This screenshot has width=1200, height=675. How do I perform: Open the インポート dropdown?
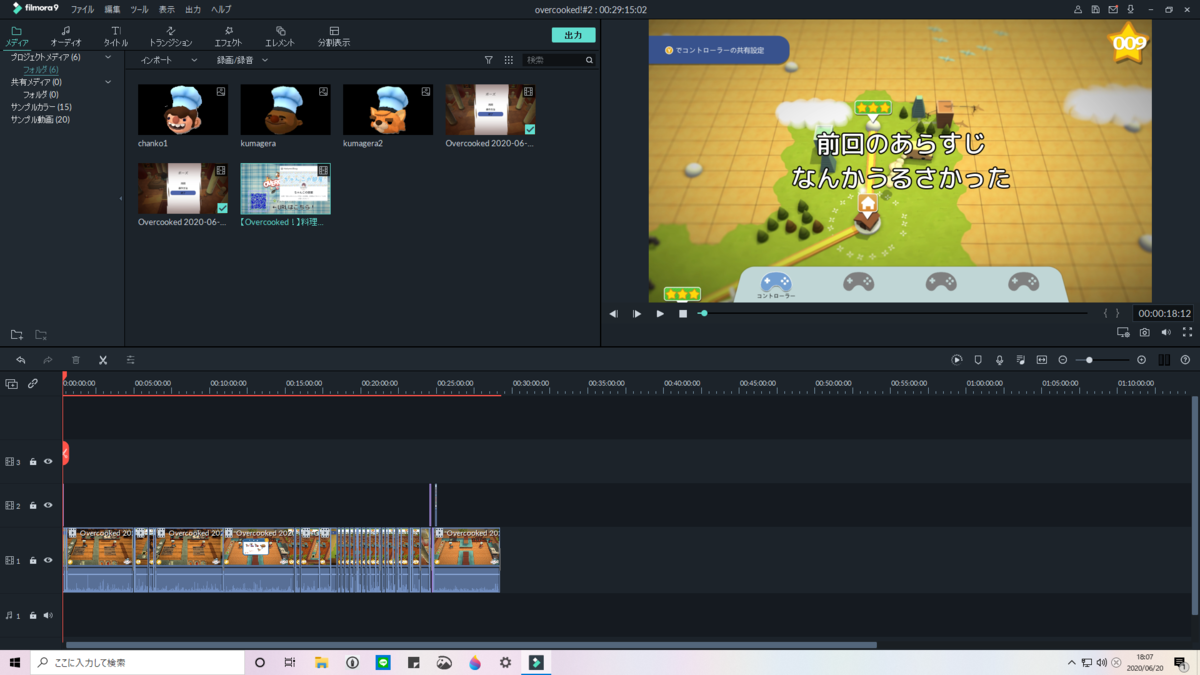coord(169,60)
